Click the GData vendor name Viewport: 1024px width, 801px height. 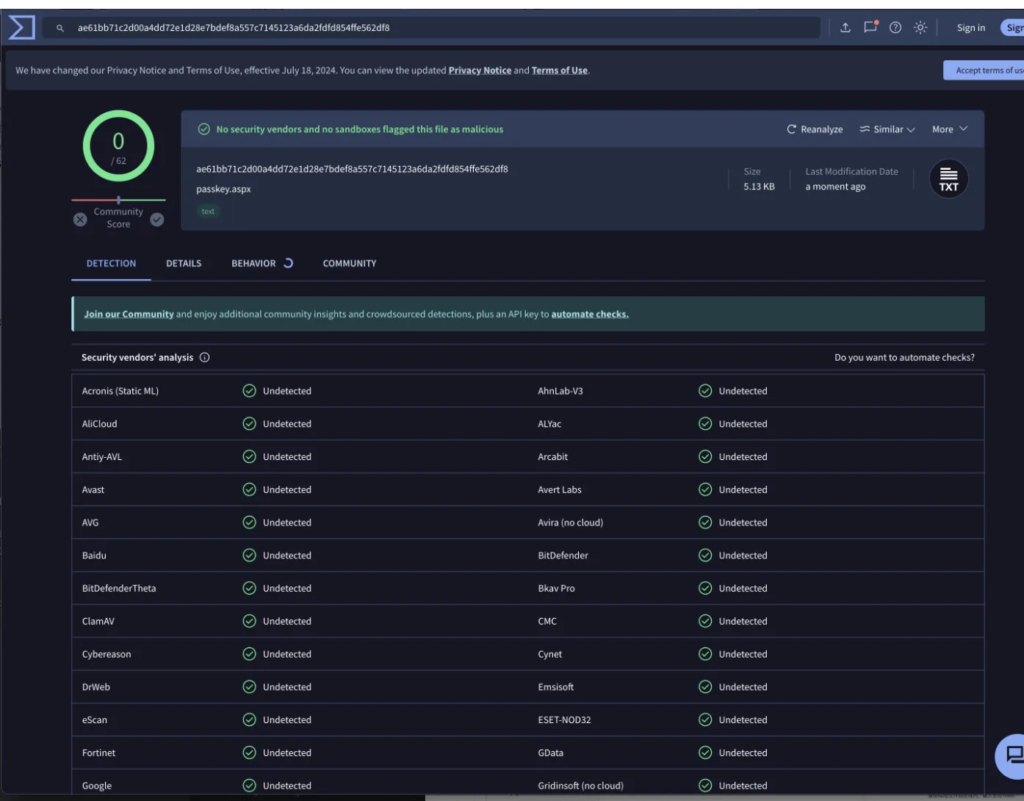(550, 752)
